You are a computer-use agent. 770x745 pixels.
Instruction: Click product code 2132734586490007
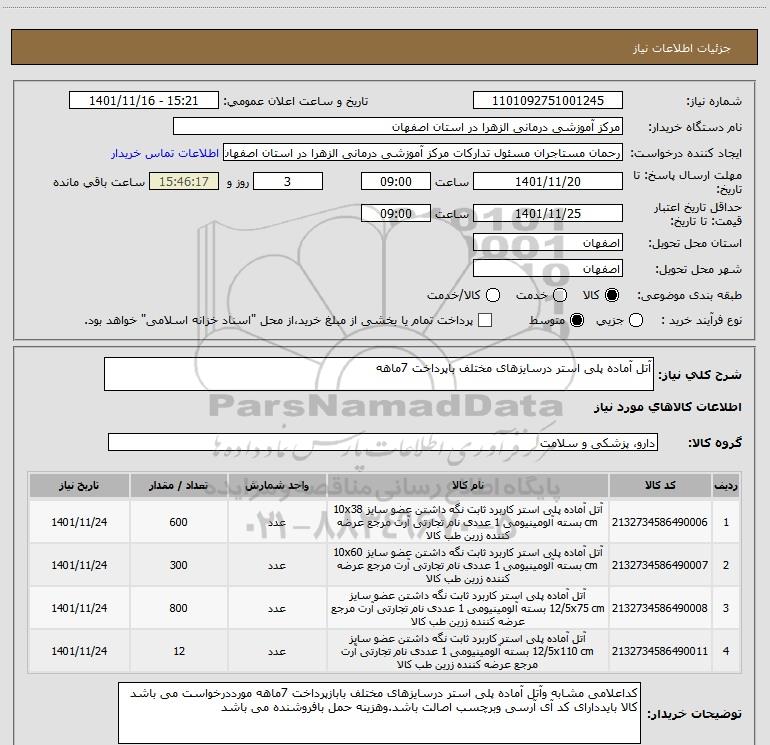660,565
